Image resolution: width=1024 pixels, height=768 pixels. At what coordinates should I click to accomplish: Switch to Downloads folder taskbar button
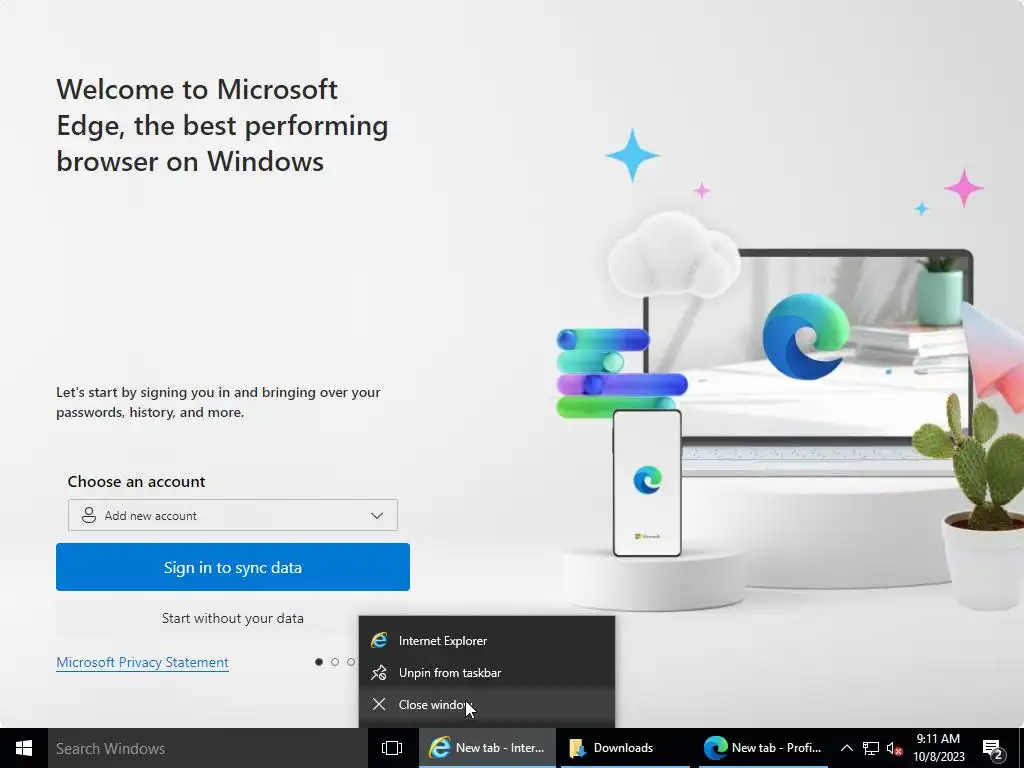tap(625, 748)
